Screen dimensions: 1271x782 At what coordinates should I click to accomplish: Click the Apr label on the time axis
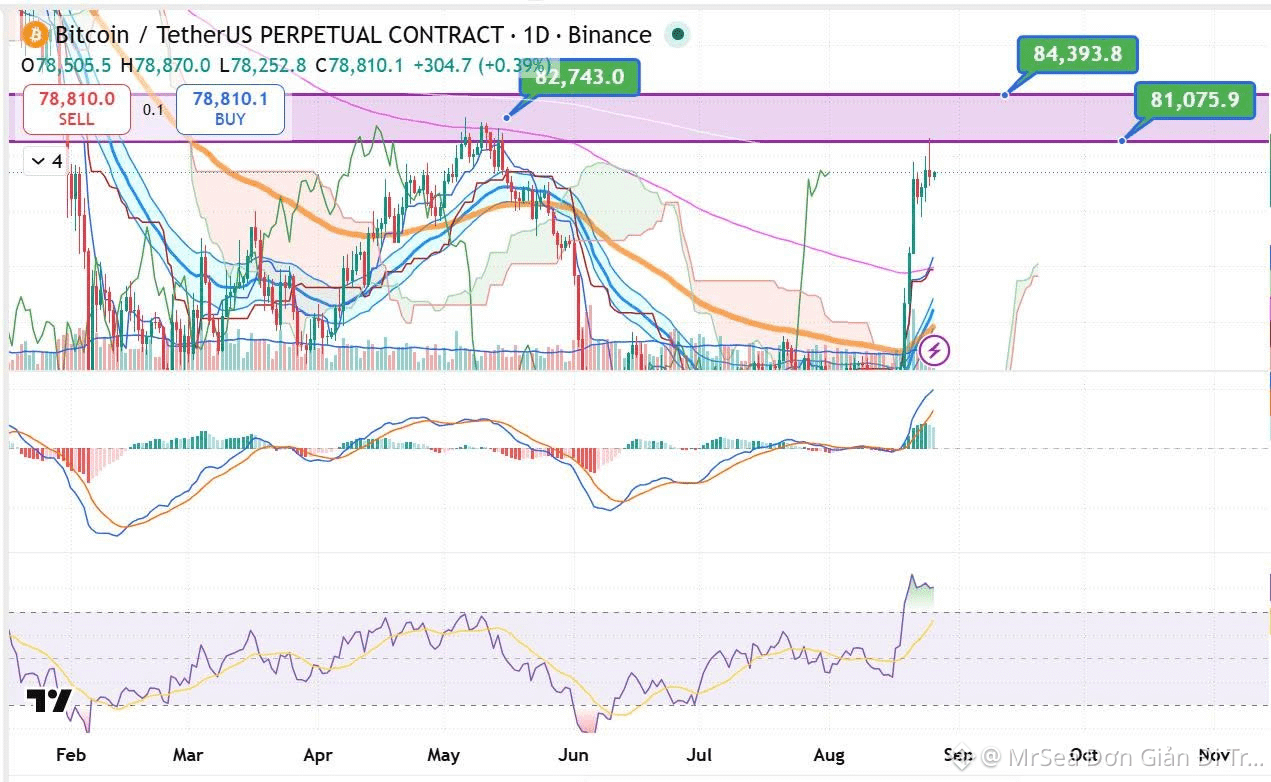point(317,755)
